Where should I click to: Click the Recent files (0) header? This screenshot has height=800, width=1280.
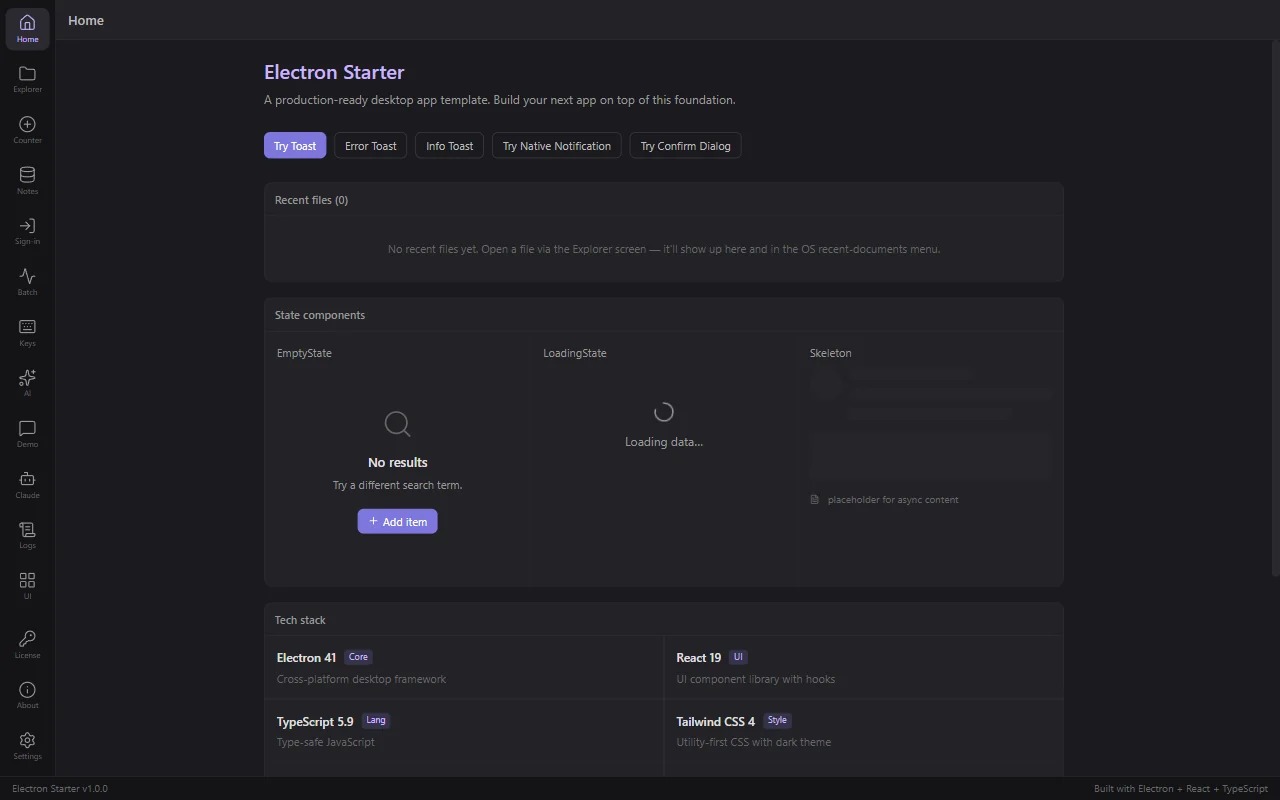(312, 200)
